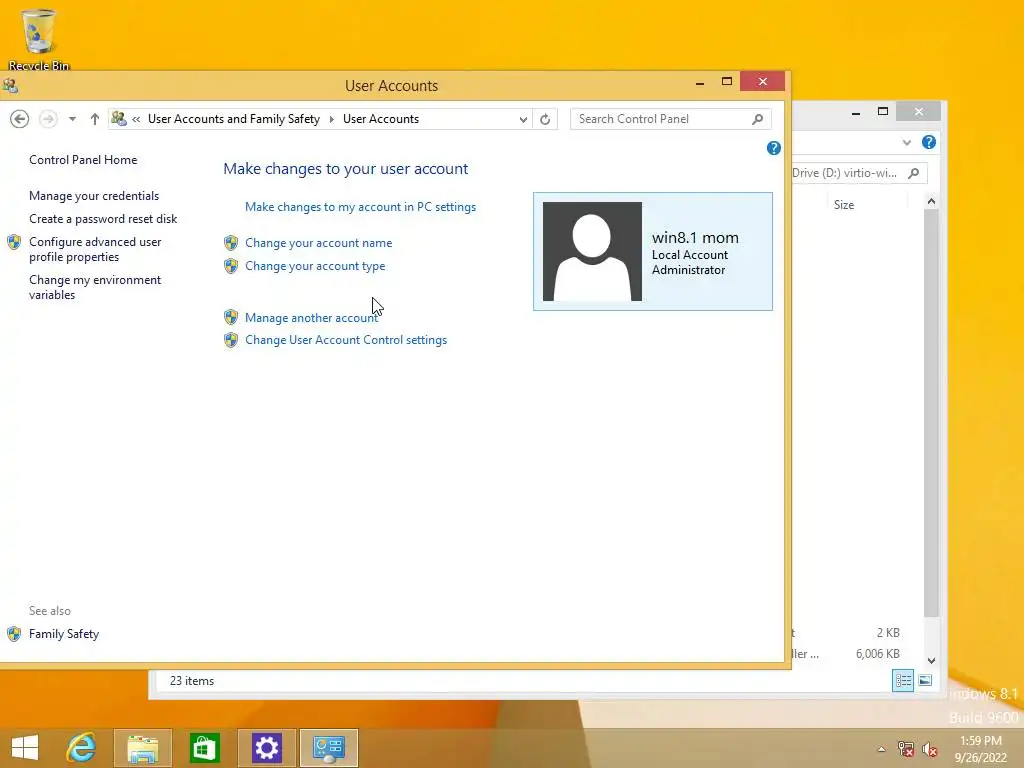Image resolution: width=1024 pixels, height=768 pixels.
Task: Click the shield icon beside Change your account name
Action: click(x=231, y=243)
